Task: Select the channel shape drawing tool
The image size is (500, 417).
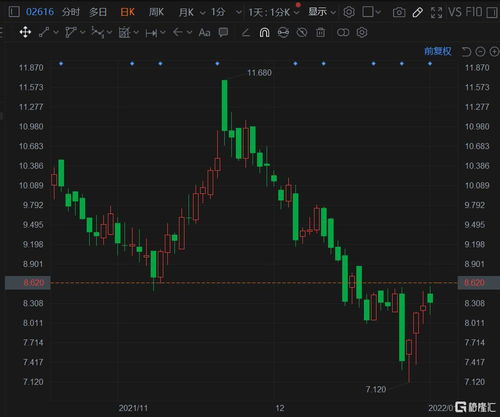Action: click(x=71, y=32)
